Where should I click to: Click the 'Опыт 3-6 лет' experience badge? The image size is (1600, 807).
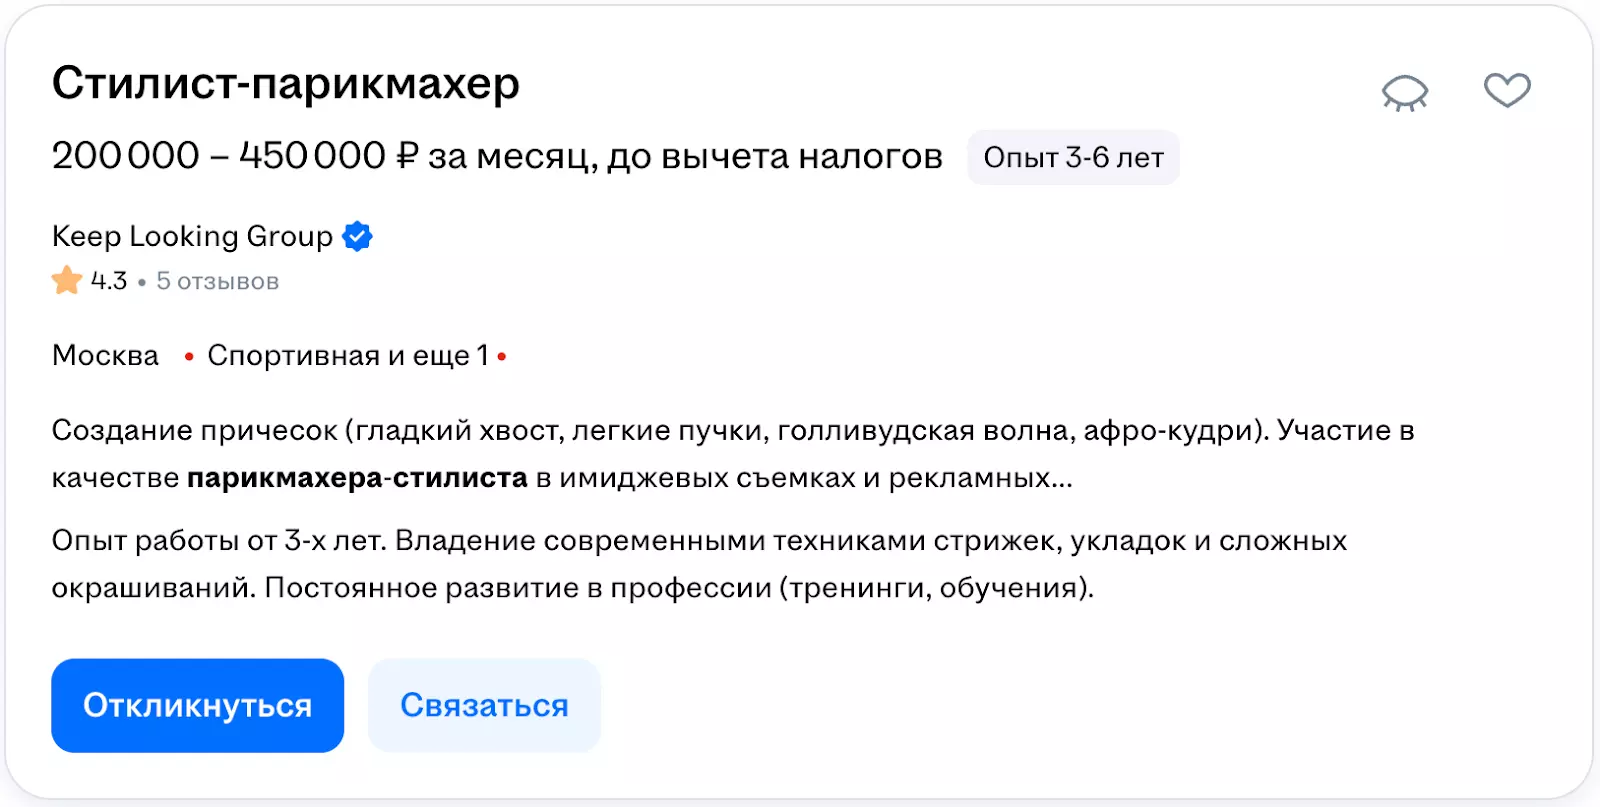[x=1073, y=158]
